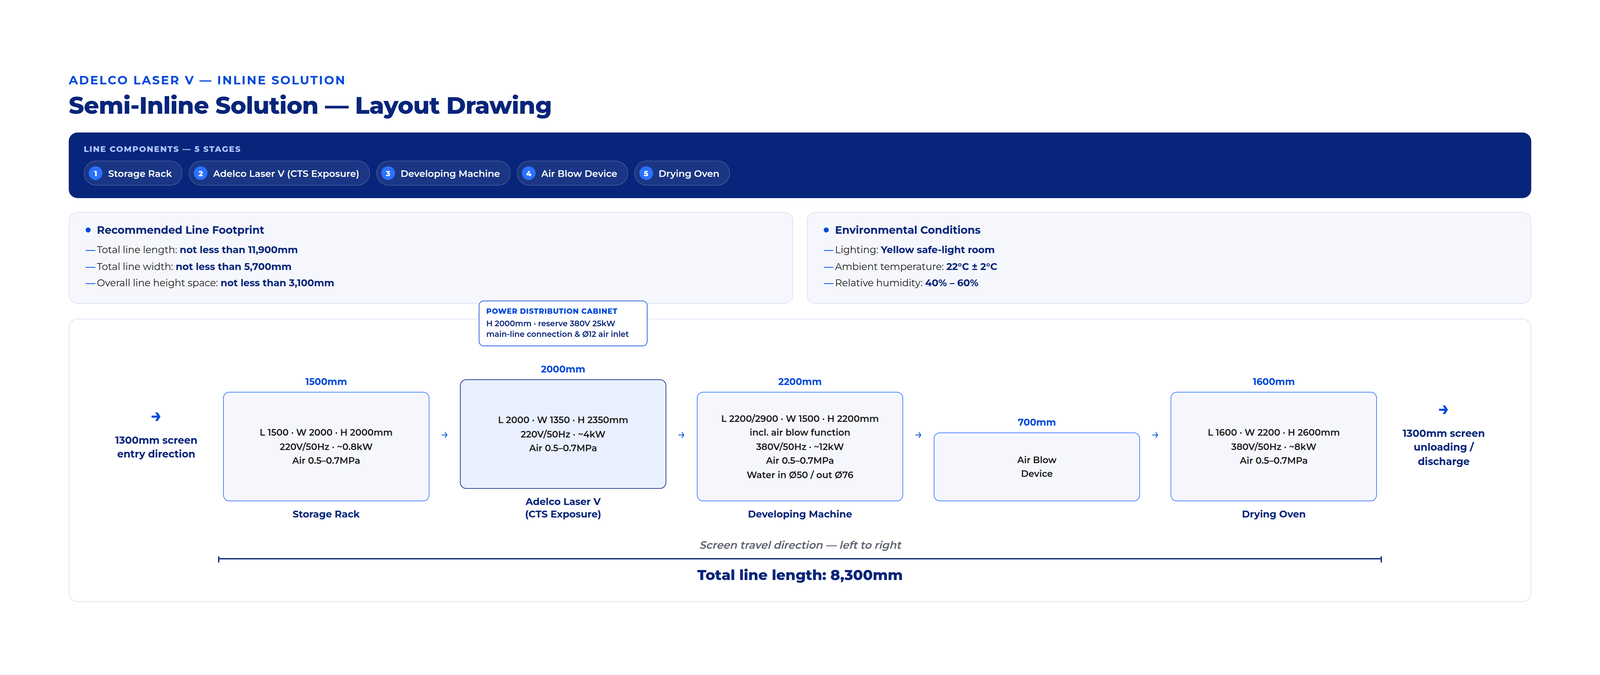Click the highlighted Adelco Laser V box in the layout
Screen dimensions: 1600x675
point(563,434)
